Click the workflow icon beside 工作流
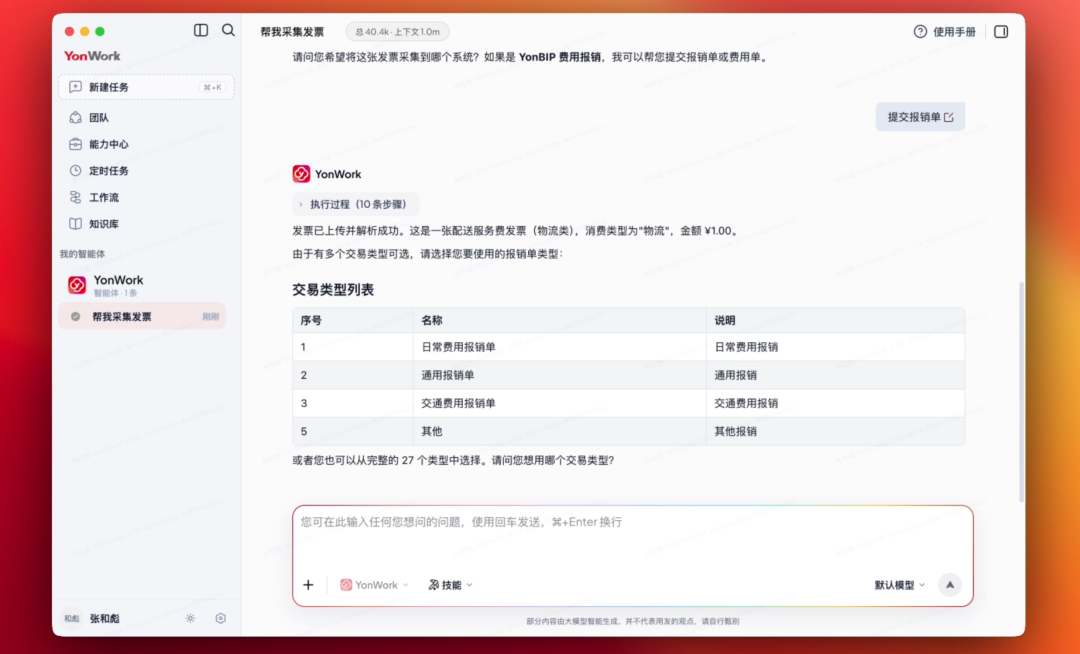This screenshot has width=1080, height=654. coord(75,198)
